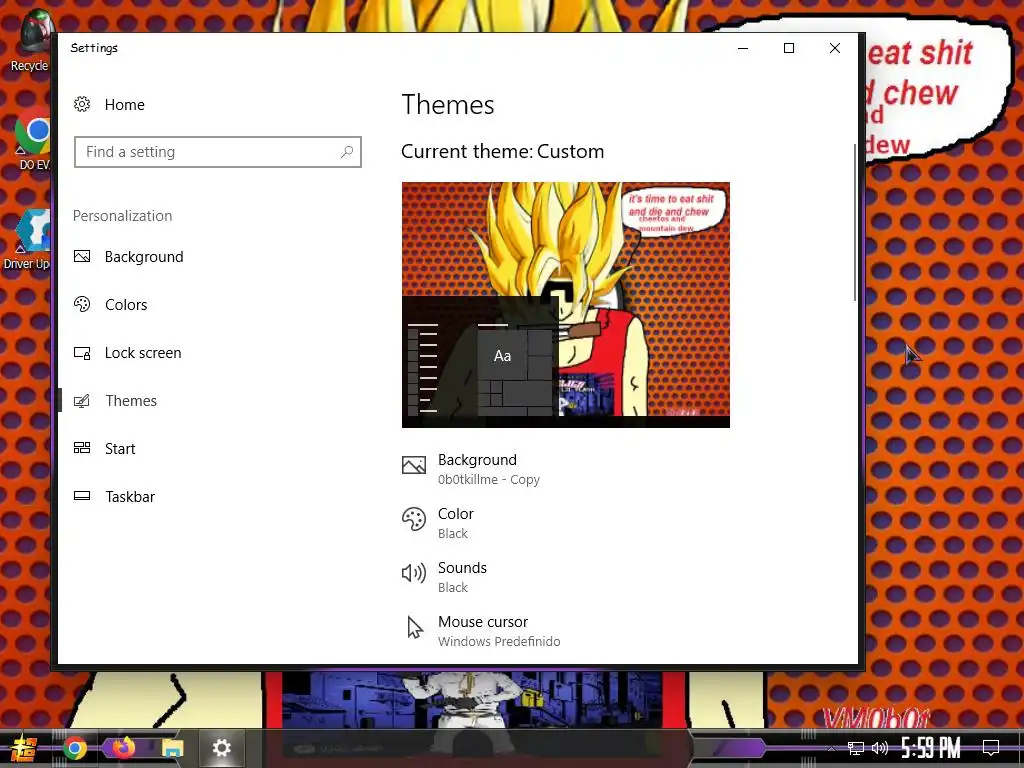
Task: Click the search magnifier icon
Action: click(347, 152)
